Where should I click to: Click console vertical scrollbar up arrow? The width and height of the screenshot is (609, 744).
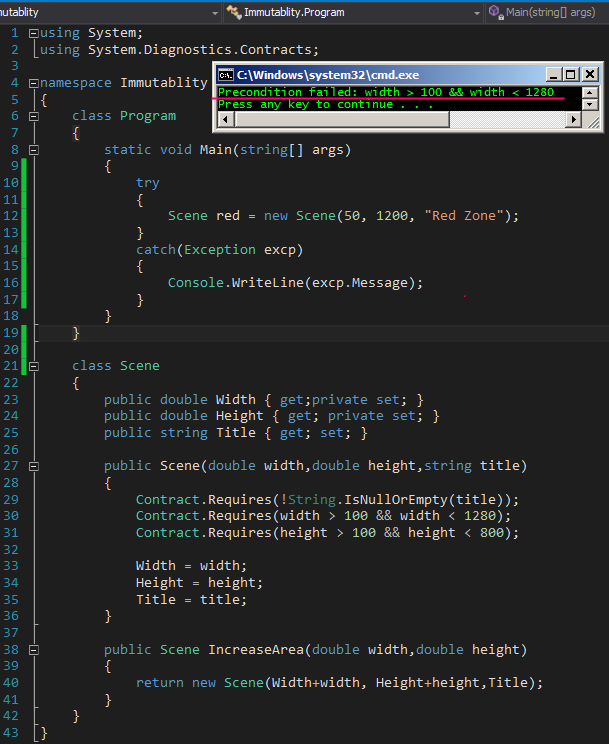[x=590, y=93]
